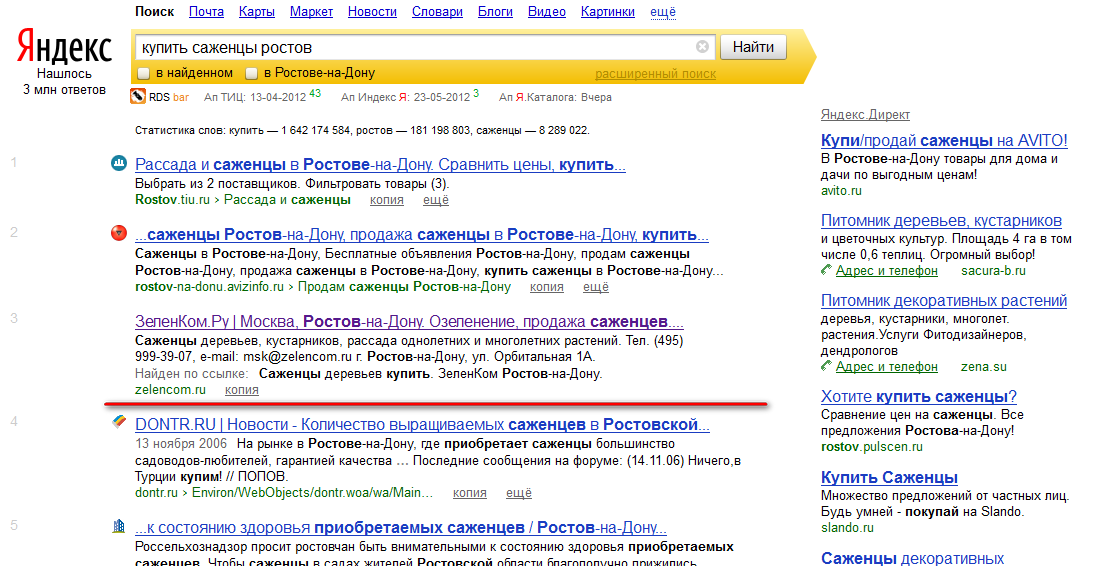
Task: Click 'Адрес и телефон' for zena.su
Action: pyautogui.click(x=886, y=367)
